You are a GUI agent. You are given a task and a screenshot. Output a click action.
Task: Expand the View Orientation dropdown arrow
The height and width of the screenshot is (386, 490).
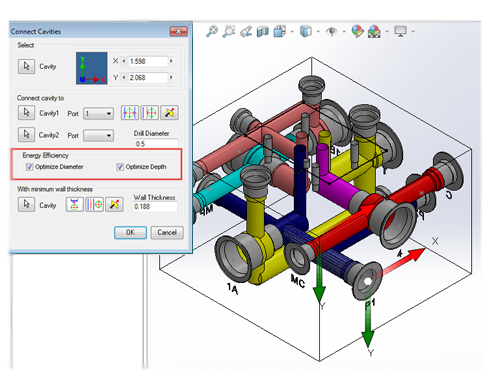coord(292,32)
